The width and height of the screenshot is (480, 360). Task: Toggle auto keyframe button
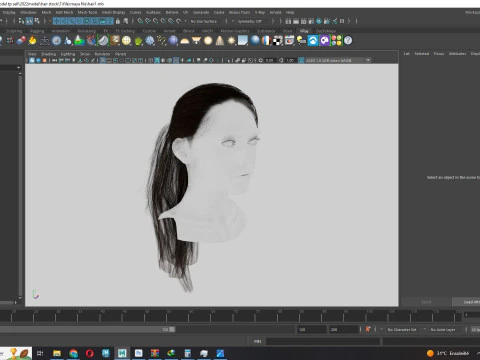point(368,329)
